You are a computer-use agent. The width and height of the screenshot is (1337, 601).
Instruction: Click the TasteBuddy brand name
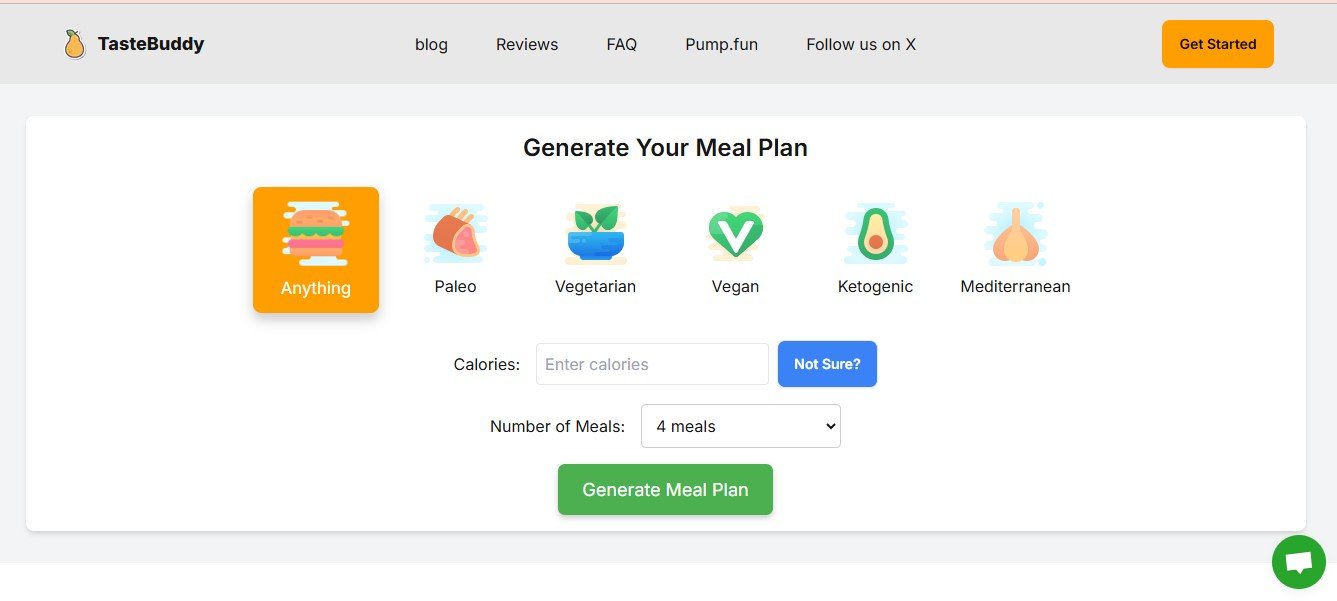click(151, 44)
